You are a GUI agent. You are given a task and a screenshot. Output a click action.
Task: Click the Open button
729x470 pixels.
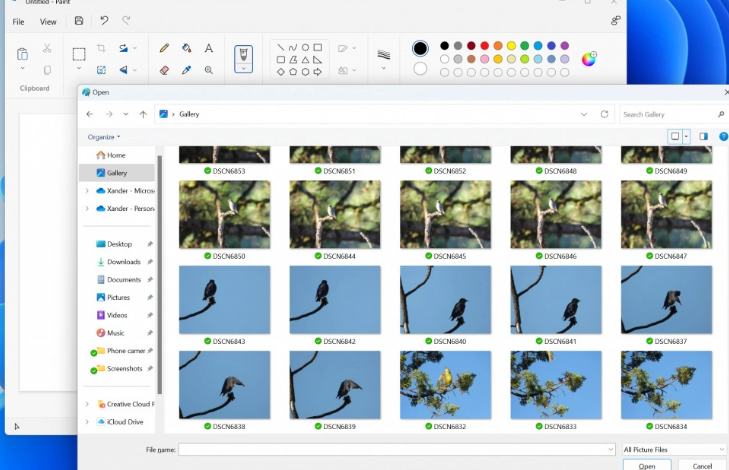[x=647, y=465]
